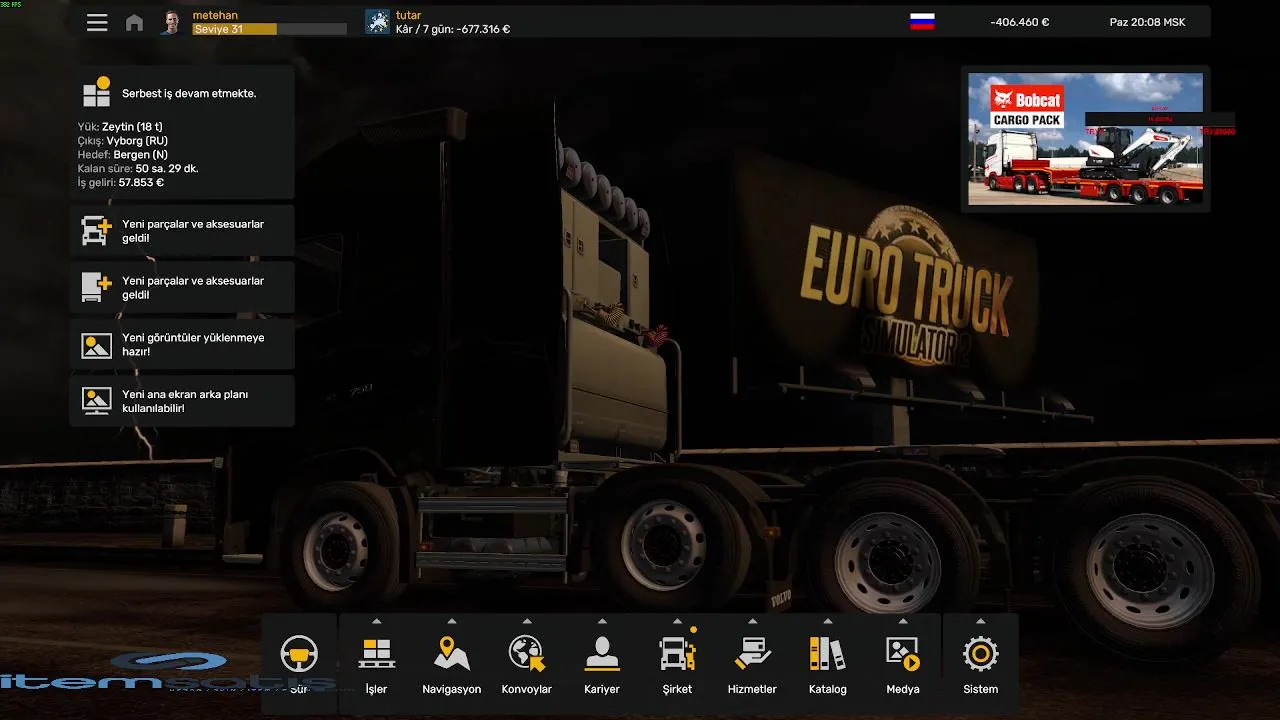Open the freelance job status icon
The height and width of the screenshot is (720, 1280).
[x=97, y=93]
